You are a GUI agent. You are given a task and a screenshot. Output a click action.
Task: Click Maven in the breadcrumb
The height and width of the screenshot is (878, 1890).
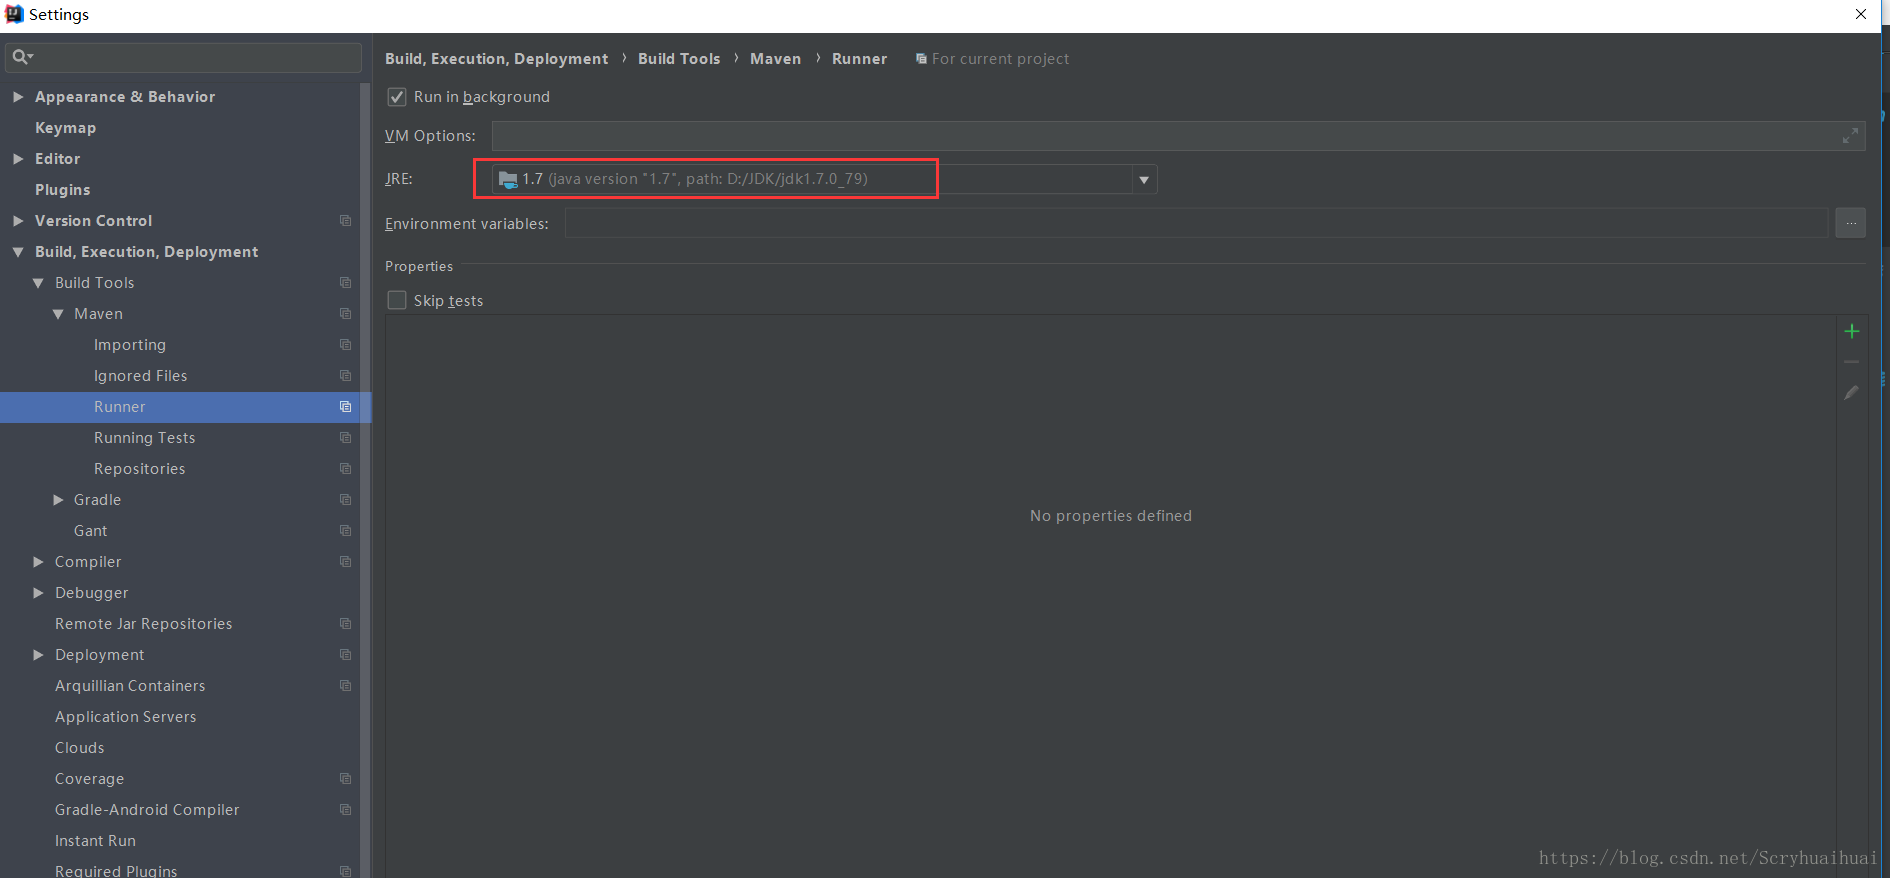[x=776, y=59]
